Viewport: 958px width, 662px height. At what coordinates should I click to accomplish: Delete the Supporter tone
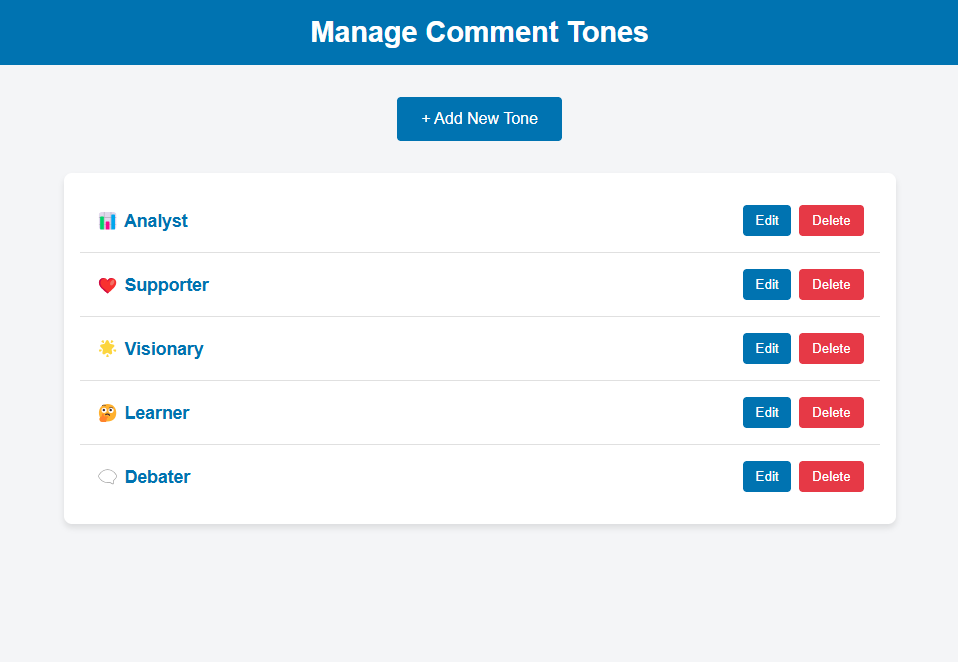pos(831,285)
